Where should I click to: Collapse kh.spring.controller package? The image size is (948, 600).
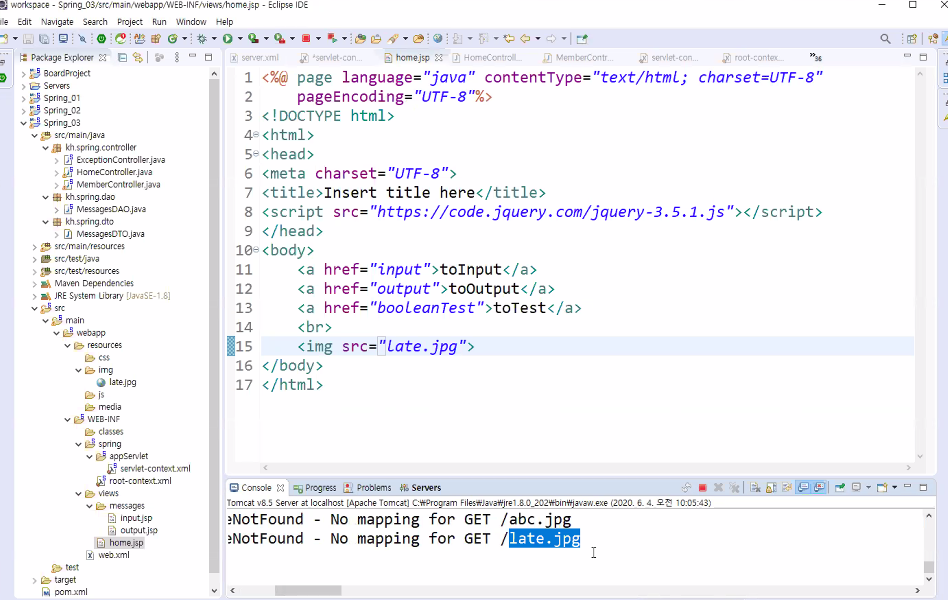(45, 148)
